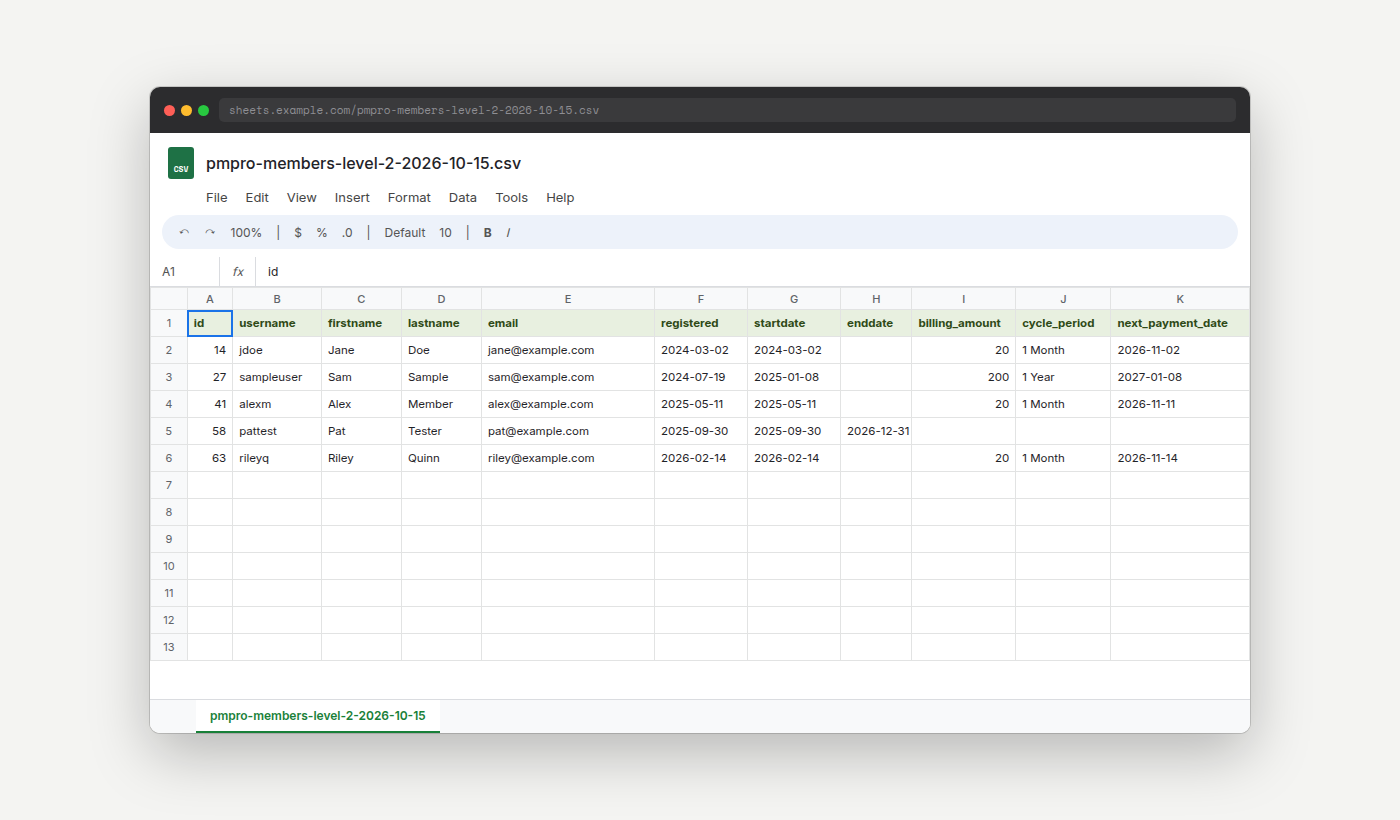Click the fx function icon
Image resolution: width=1400 pixels, height=820 pixels.
click(238, 272)
